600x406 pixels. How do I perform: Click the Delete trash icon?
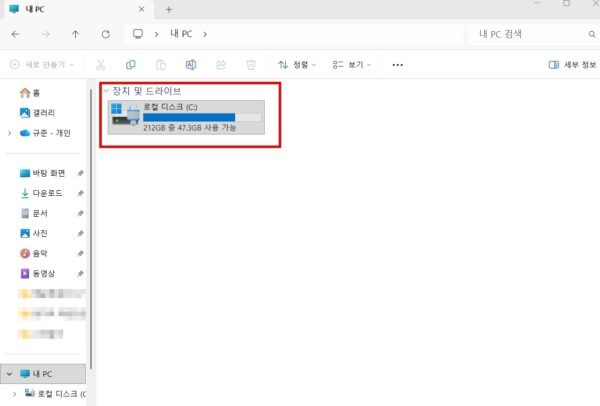click(x=251, y=65)
